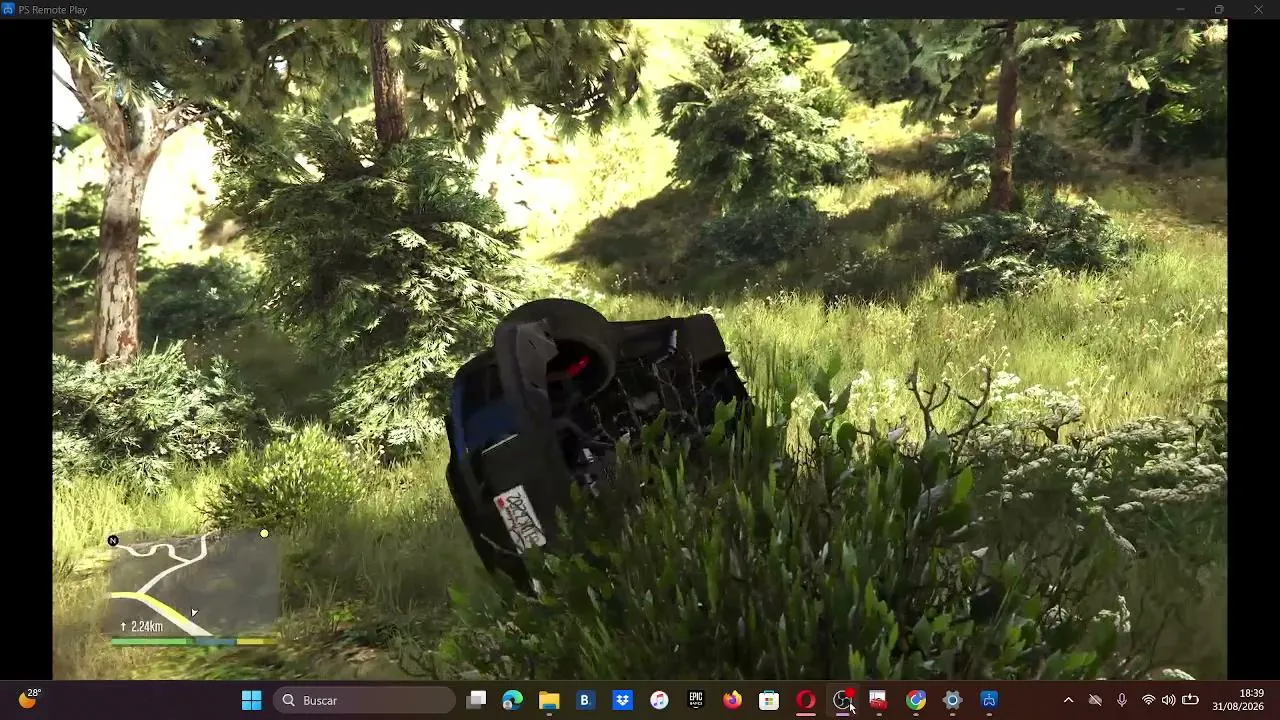Screen dimensions: 1280x720
Task: Switch to Opera browser on the taskbar
Action: coord(806,700)
